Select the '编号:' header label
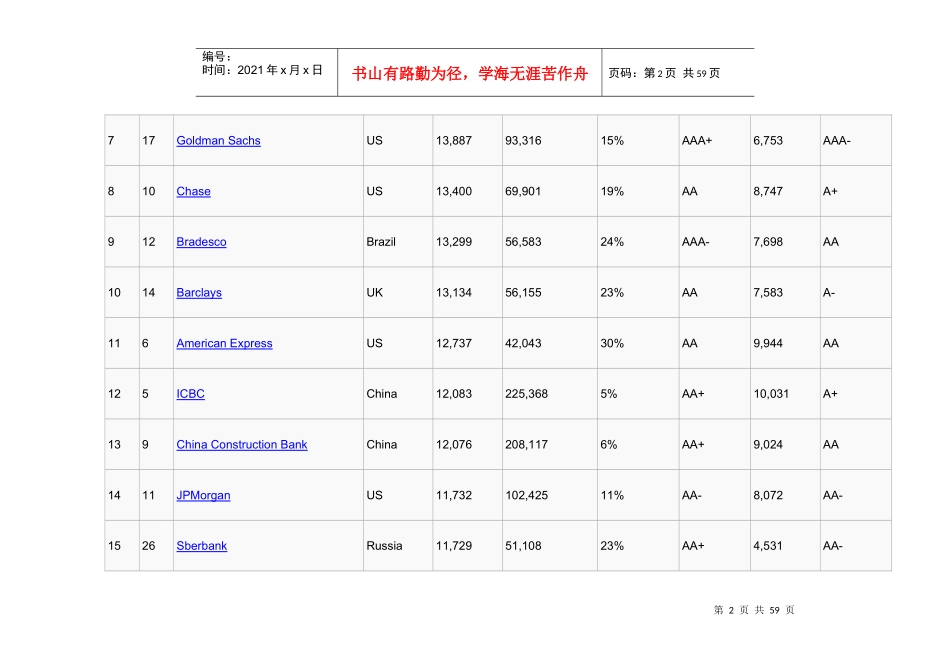Viewport: 950px width, 672px height. [x=217, y=57]
